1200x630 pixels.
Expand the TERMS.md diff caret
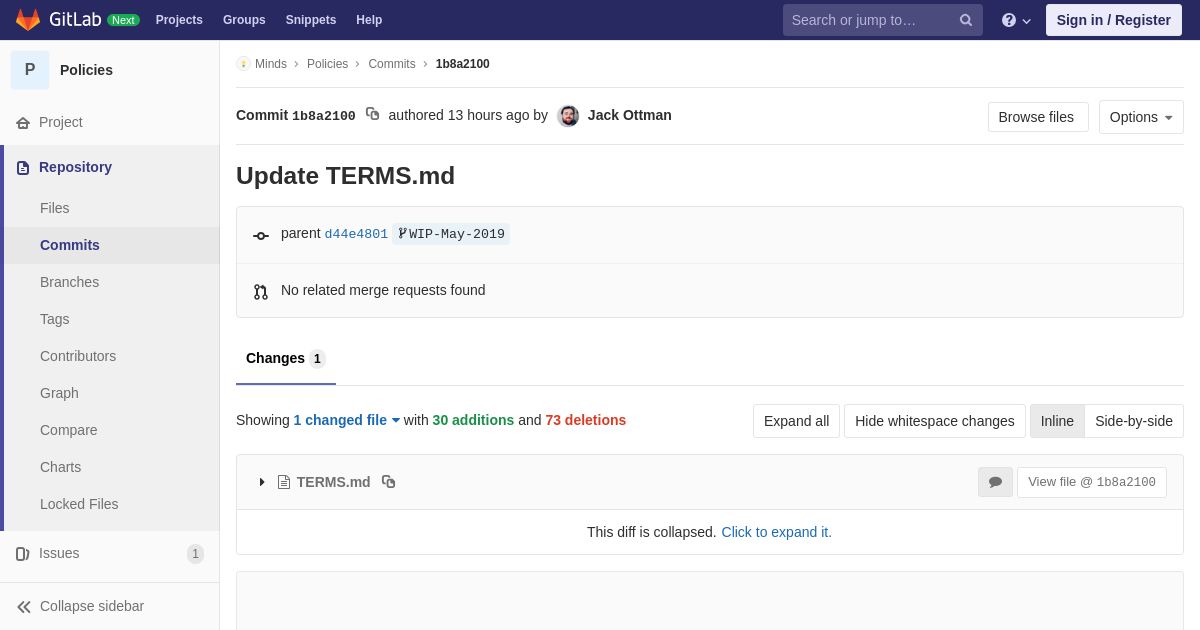click(262, 482)
